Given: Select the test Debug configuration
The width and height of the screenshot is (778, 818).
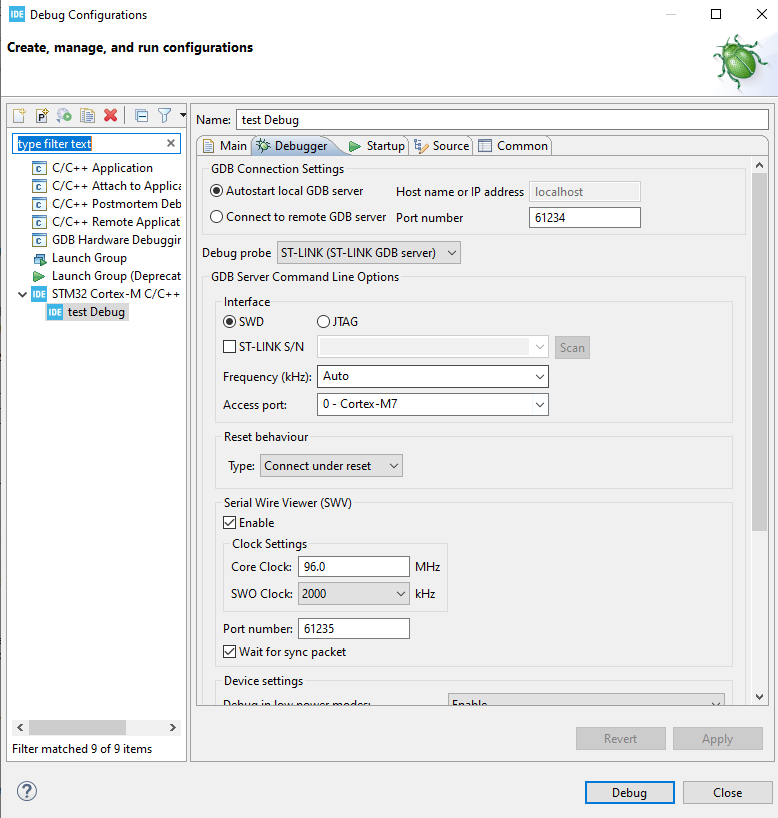Looking at the screenshot, I should point(87,312).
